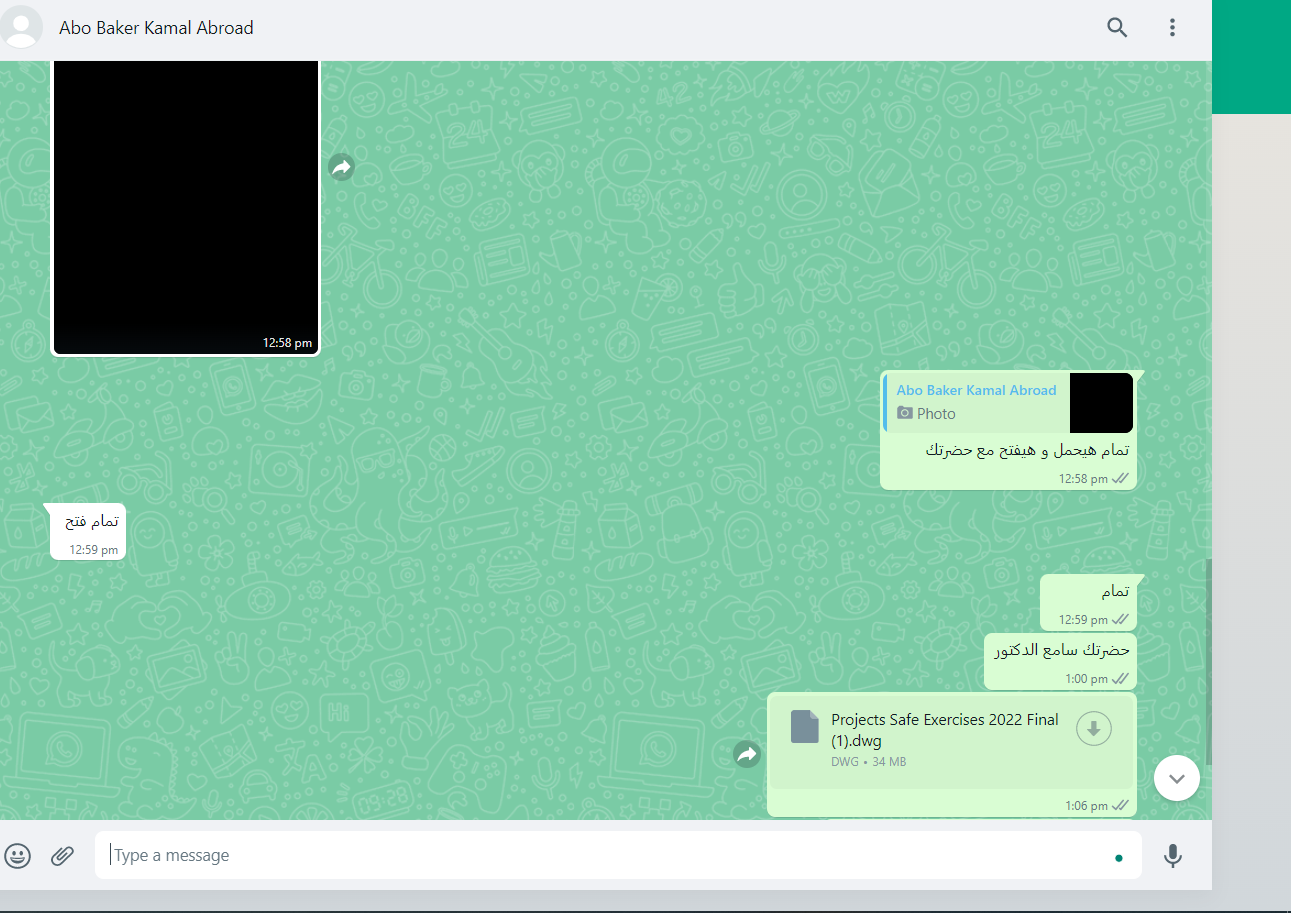The image size is (1291, 913).
Task: Select the sent message تمام at 12:59 pm
Action: click(x=1115, y=592)
